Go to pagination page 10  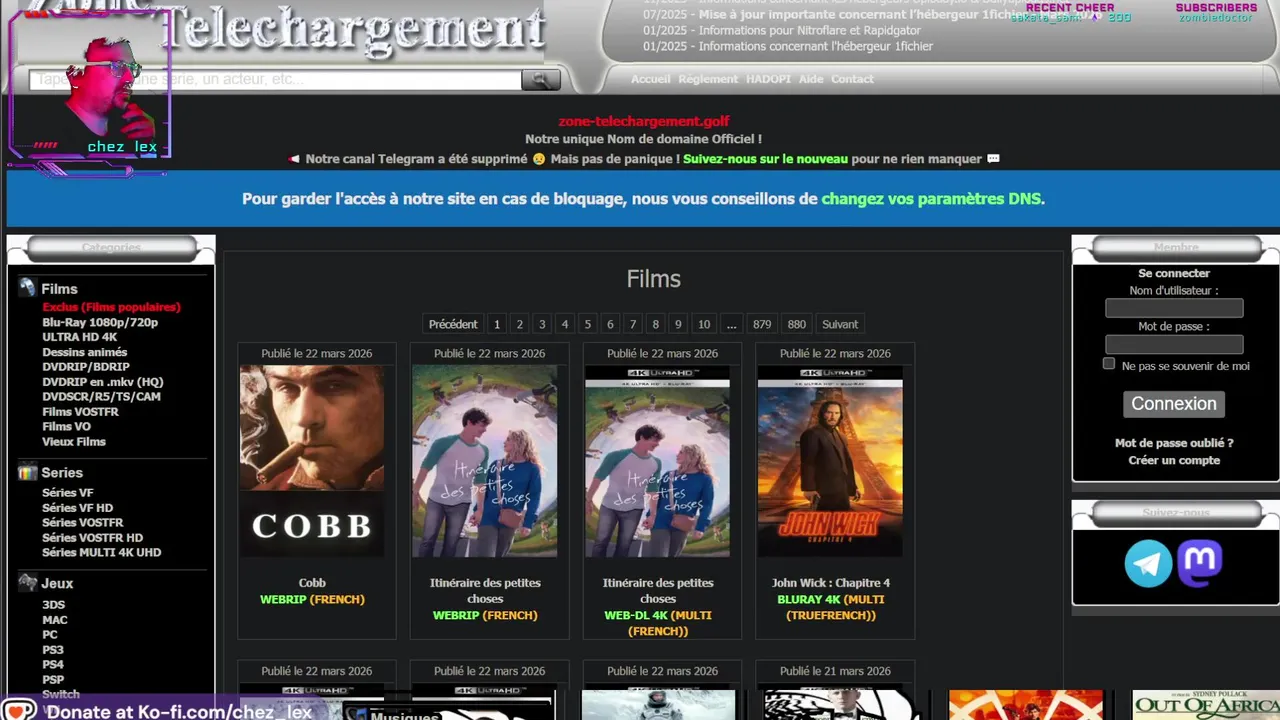[x=704, y=324]
